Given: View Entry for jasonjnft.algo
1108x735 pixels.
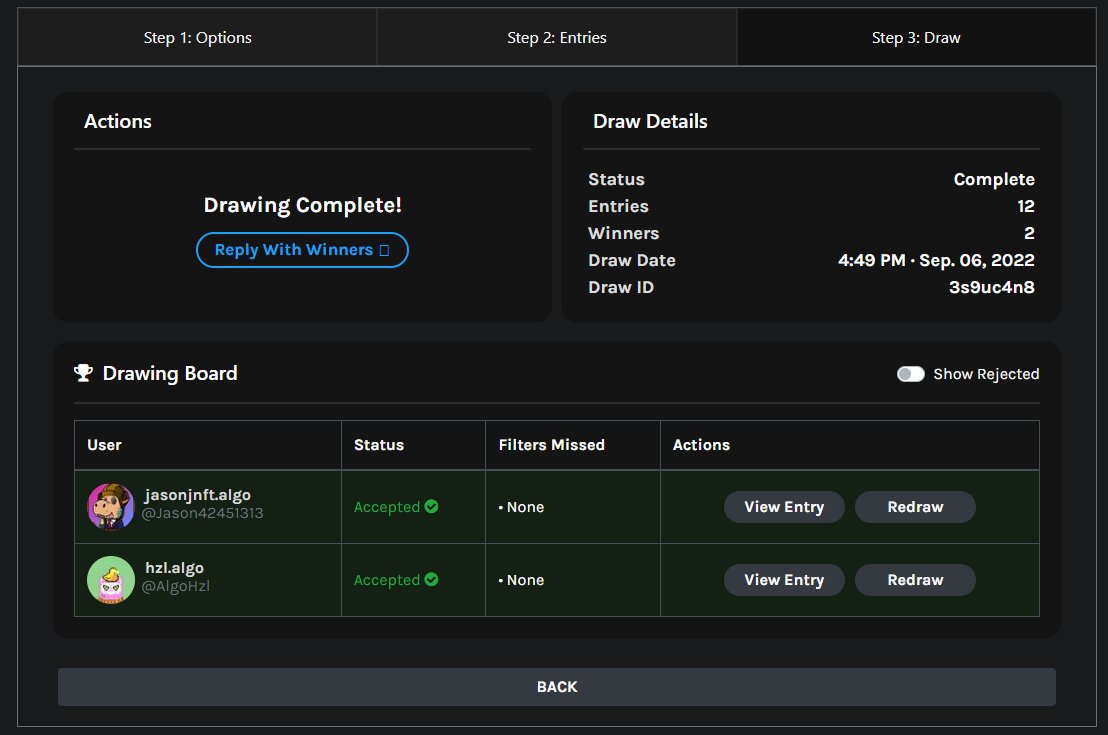Looking at the screenshot, I should (x=784, y=507).
